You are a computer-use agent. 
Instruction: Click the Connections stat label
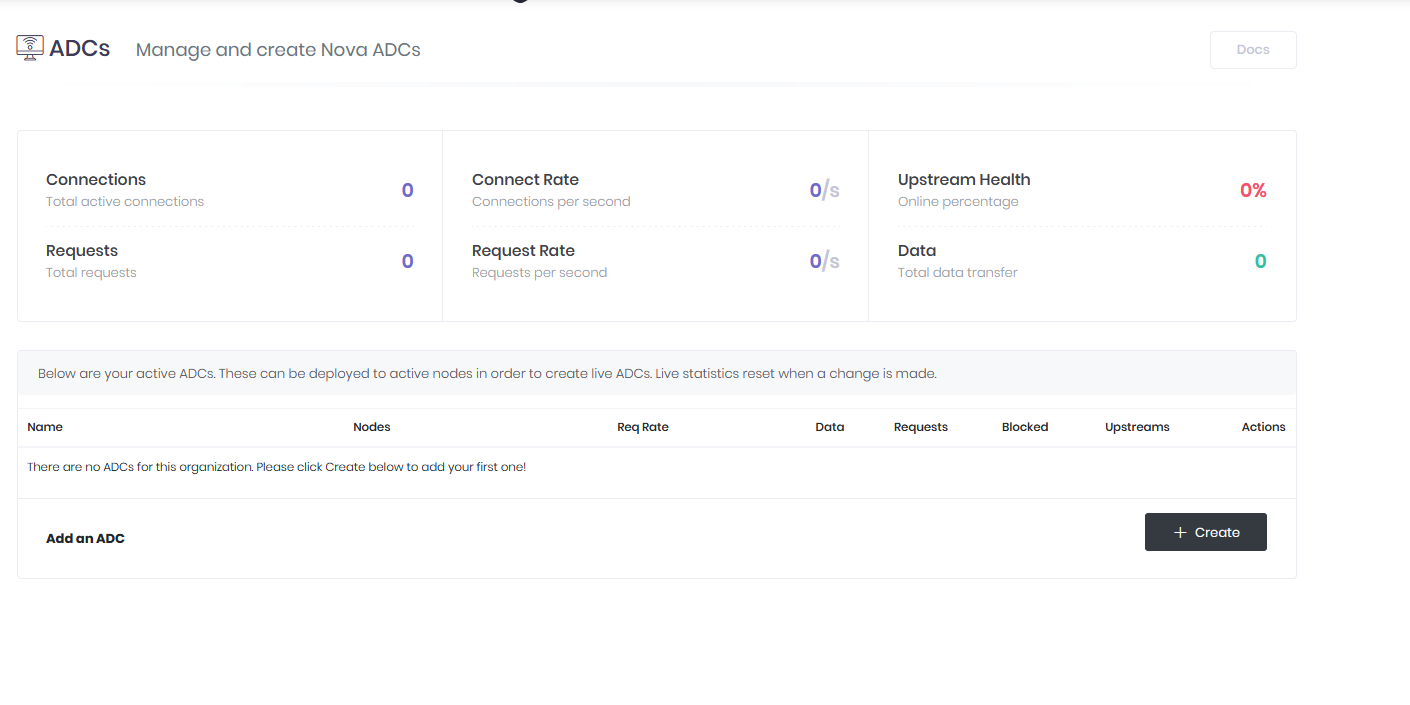point(96,180)
